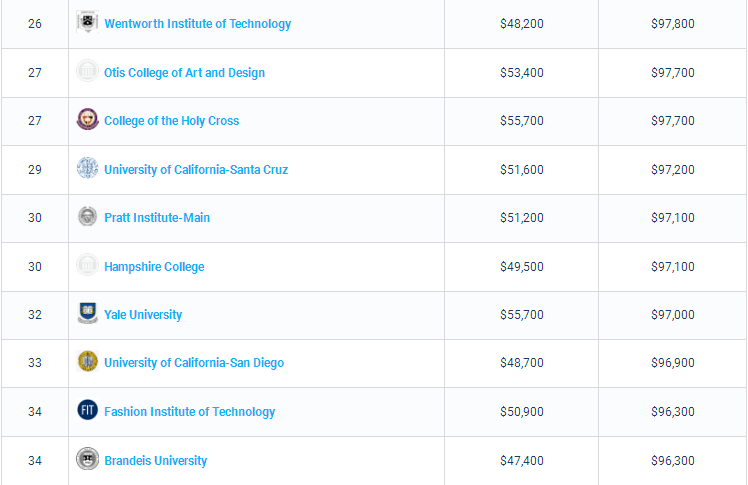This screenshot has height=485, width=748.
Task: Go to the Yale University page
Action: [x=143, y=315]
